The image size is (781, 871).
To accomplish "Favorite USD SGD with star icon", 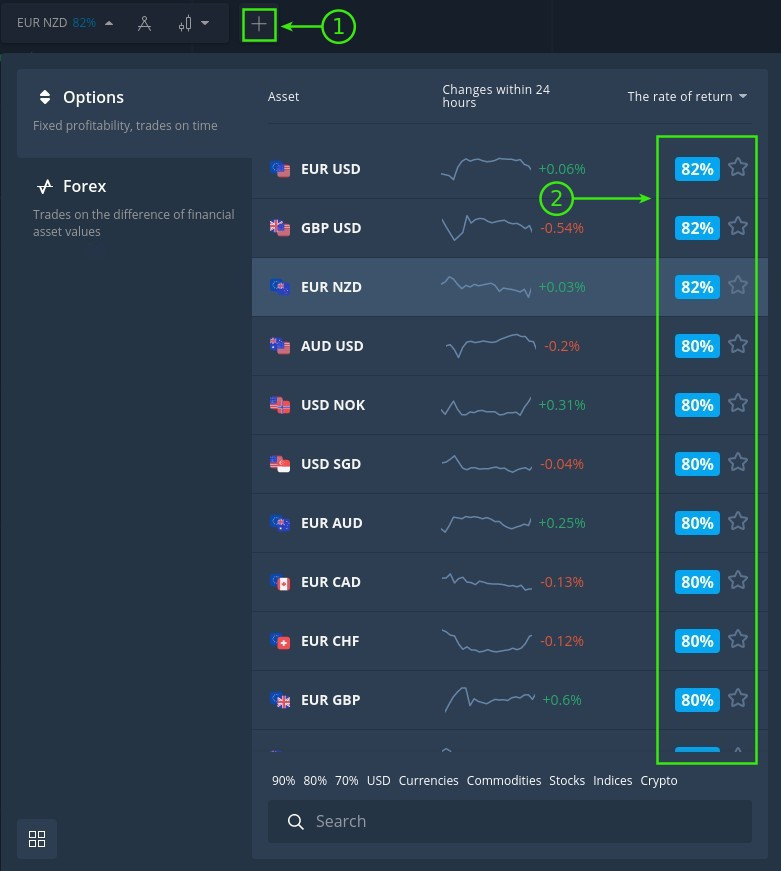I will click(x=738, y=462).
